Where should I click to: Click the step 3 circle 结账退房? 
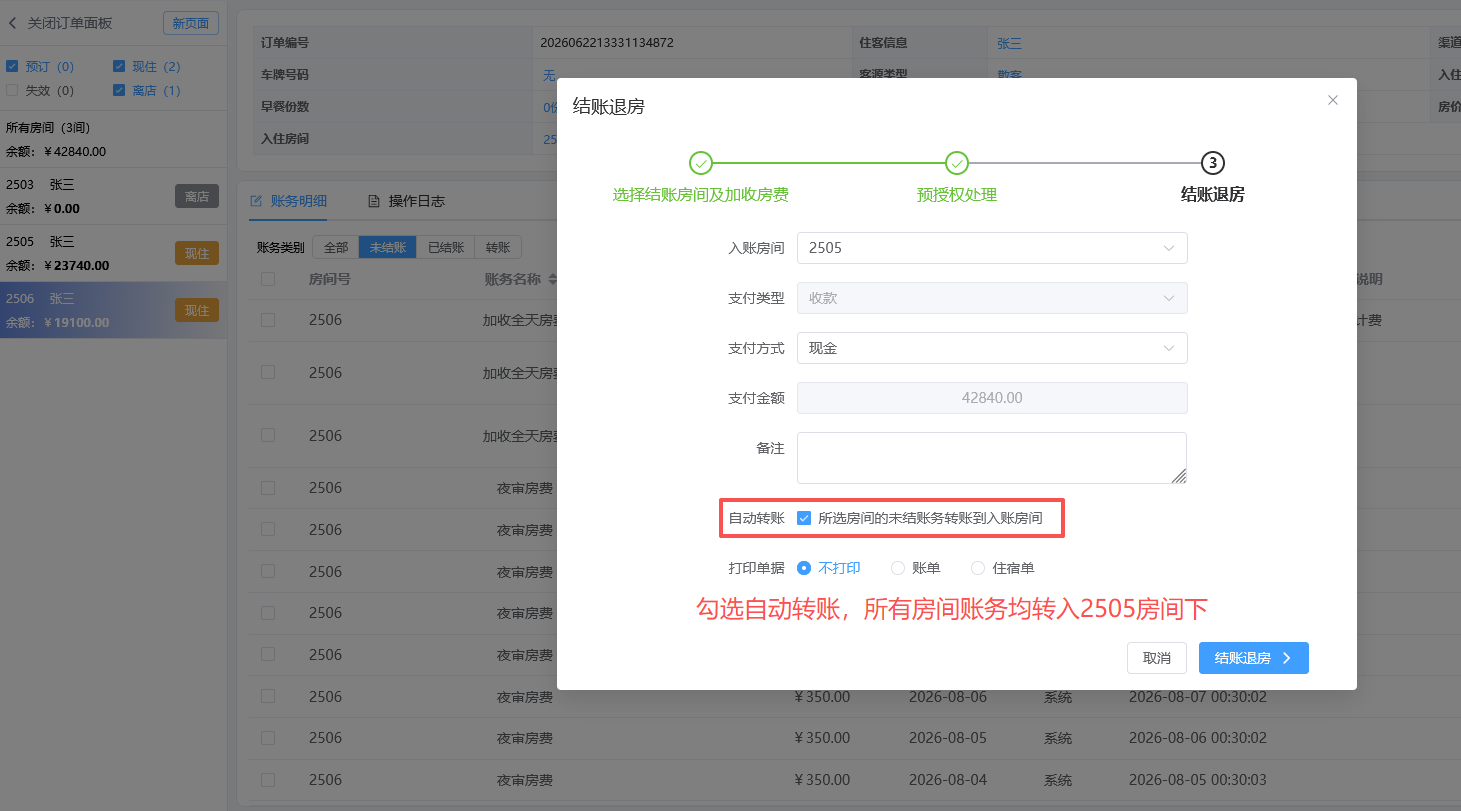coord(1213,163)
